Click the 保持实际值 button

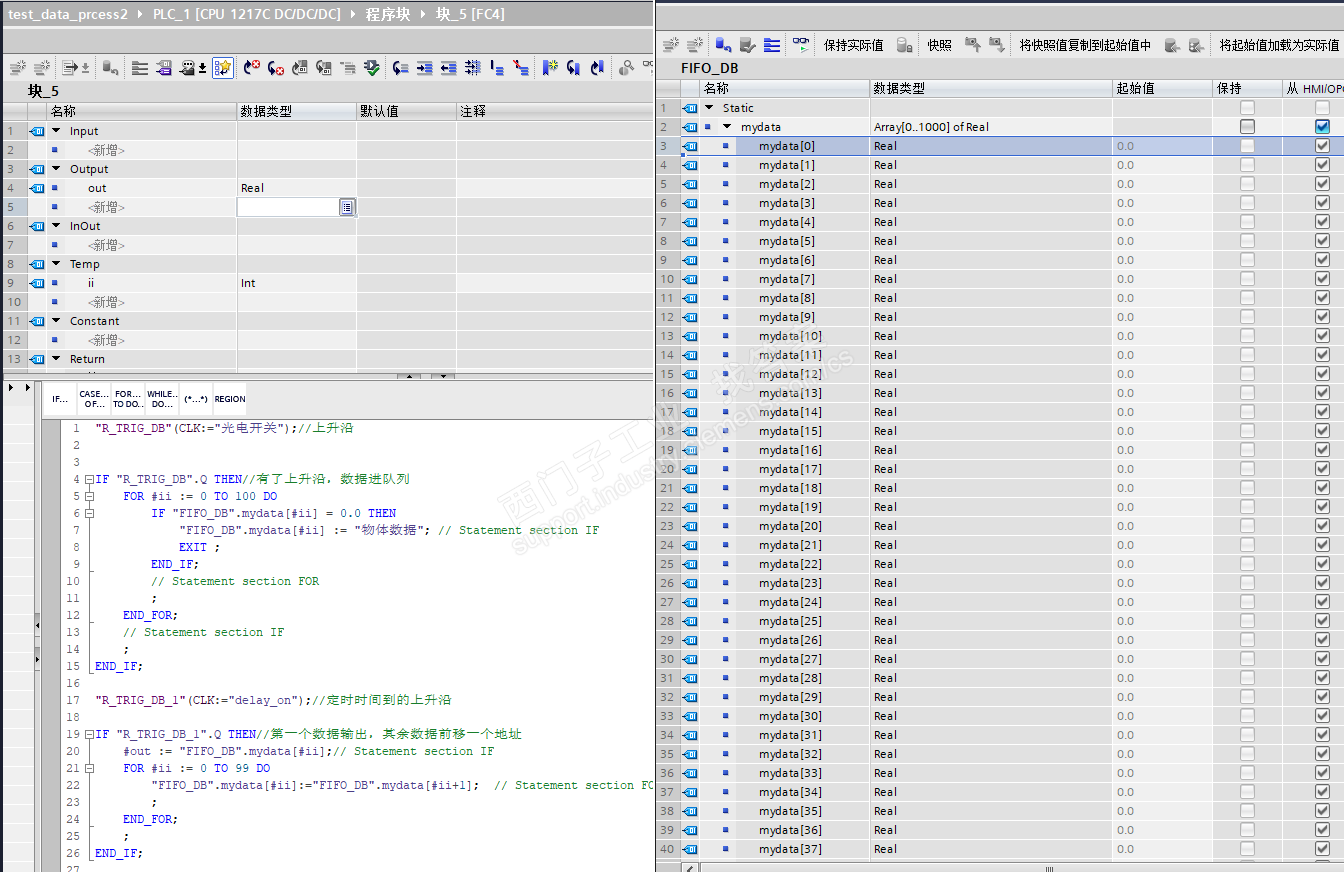(x=853, y=45)
